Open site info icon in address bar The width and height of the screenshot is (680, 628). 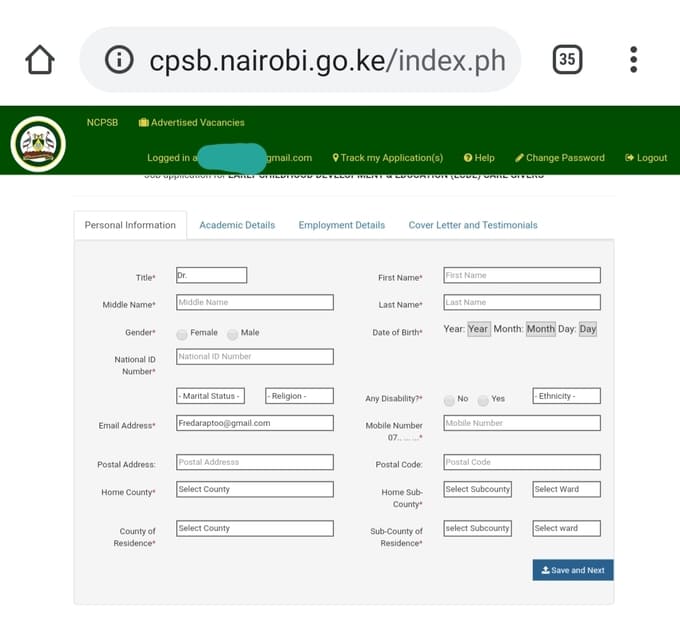[119, 59]
